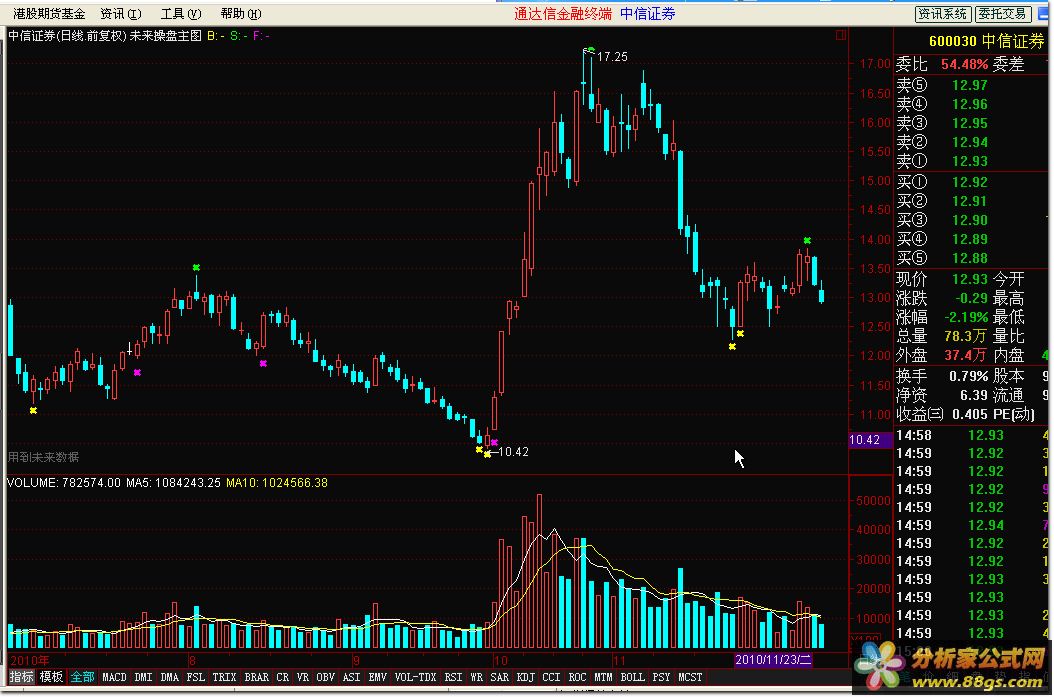Click the 14:58 12.93 tick row
The image size is (1054, 697).
point(972,436)
